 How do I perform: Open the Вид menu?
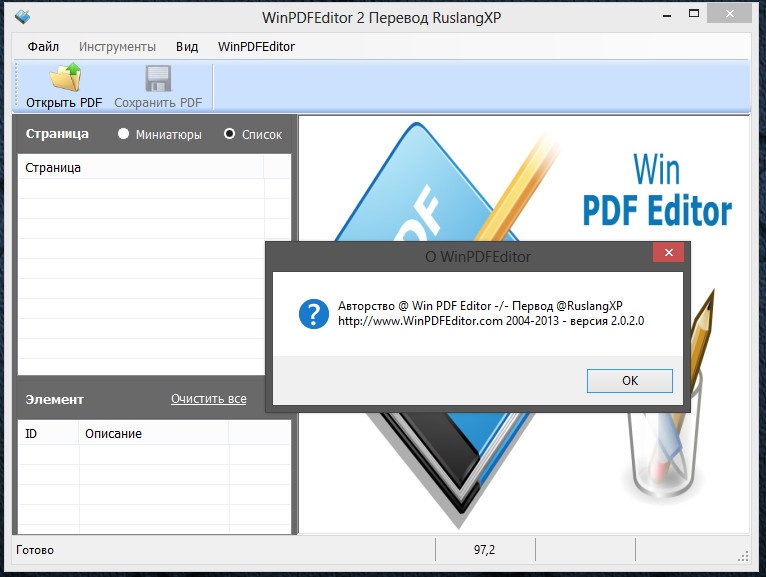186,46
